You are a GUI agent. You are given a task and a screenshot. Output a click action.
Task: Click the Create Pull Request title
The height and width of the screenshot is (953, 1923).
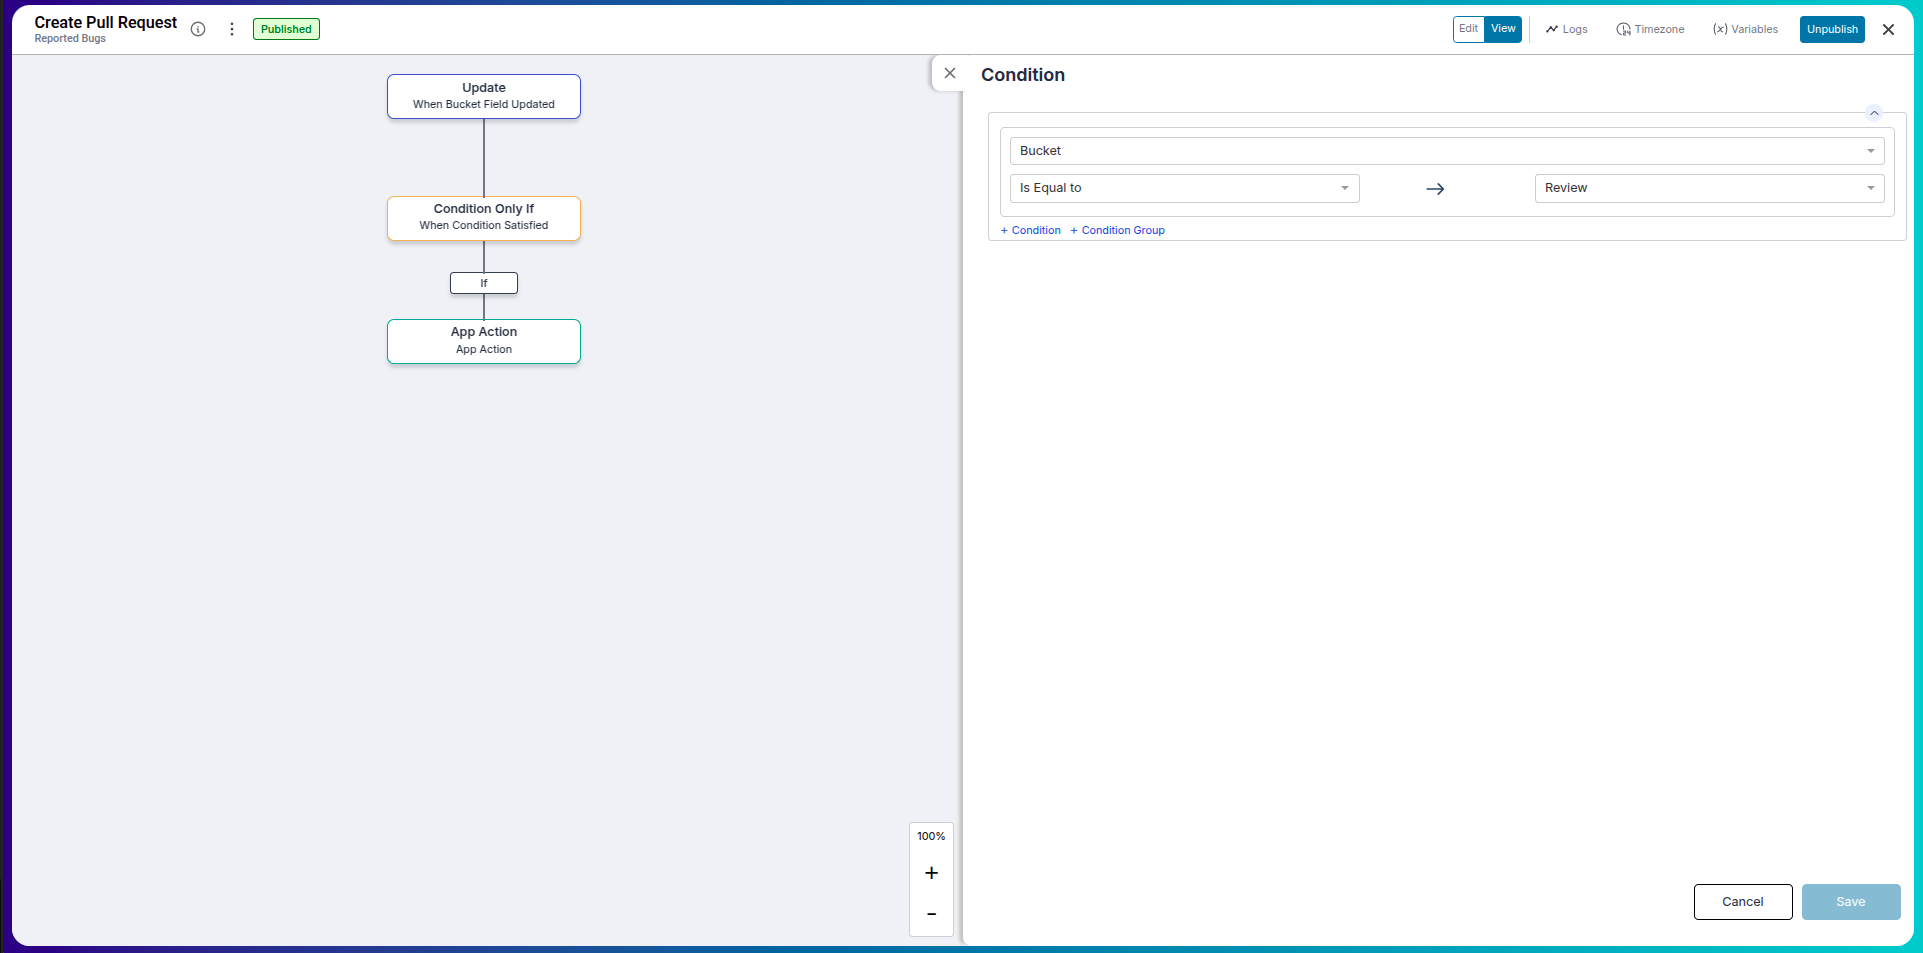(105, 22)
